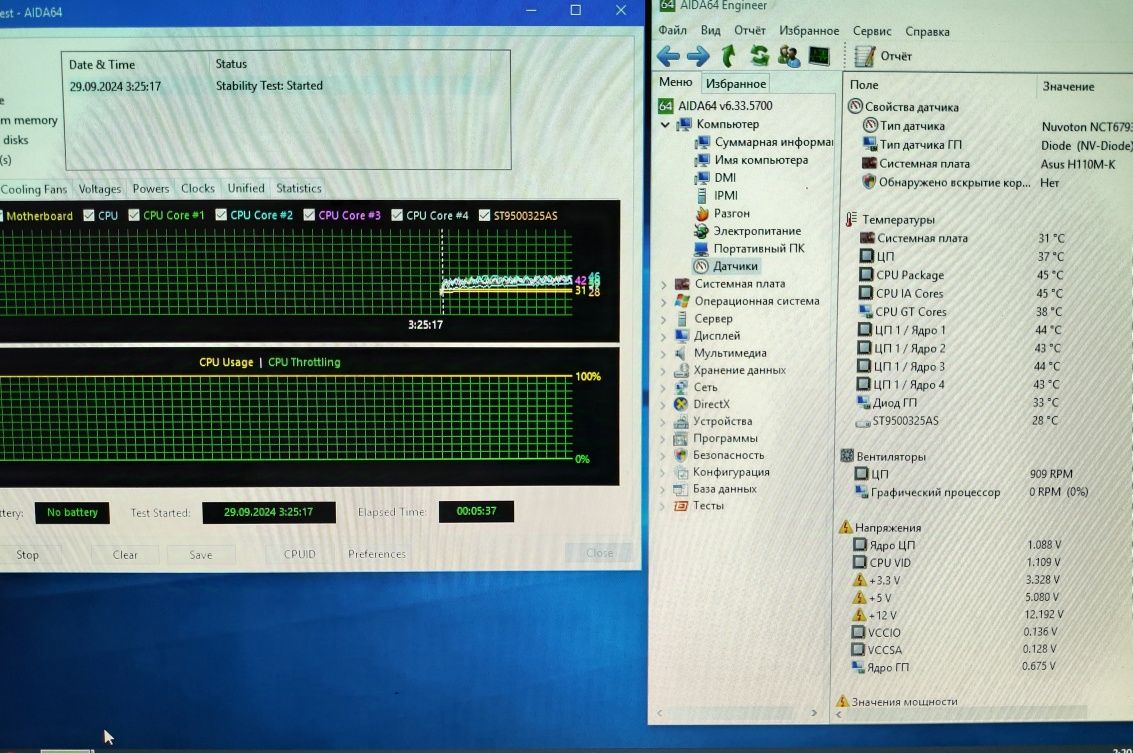Open Электропитание tree item
The image size is (1133, 753).
pos(748,231)
